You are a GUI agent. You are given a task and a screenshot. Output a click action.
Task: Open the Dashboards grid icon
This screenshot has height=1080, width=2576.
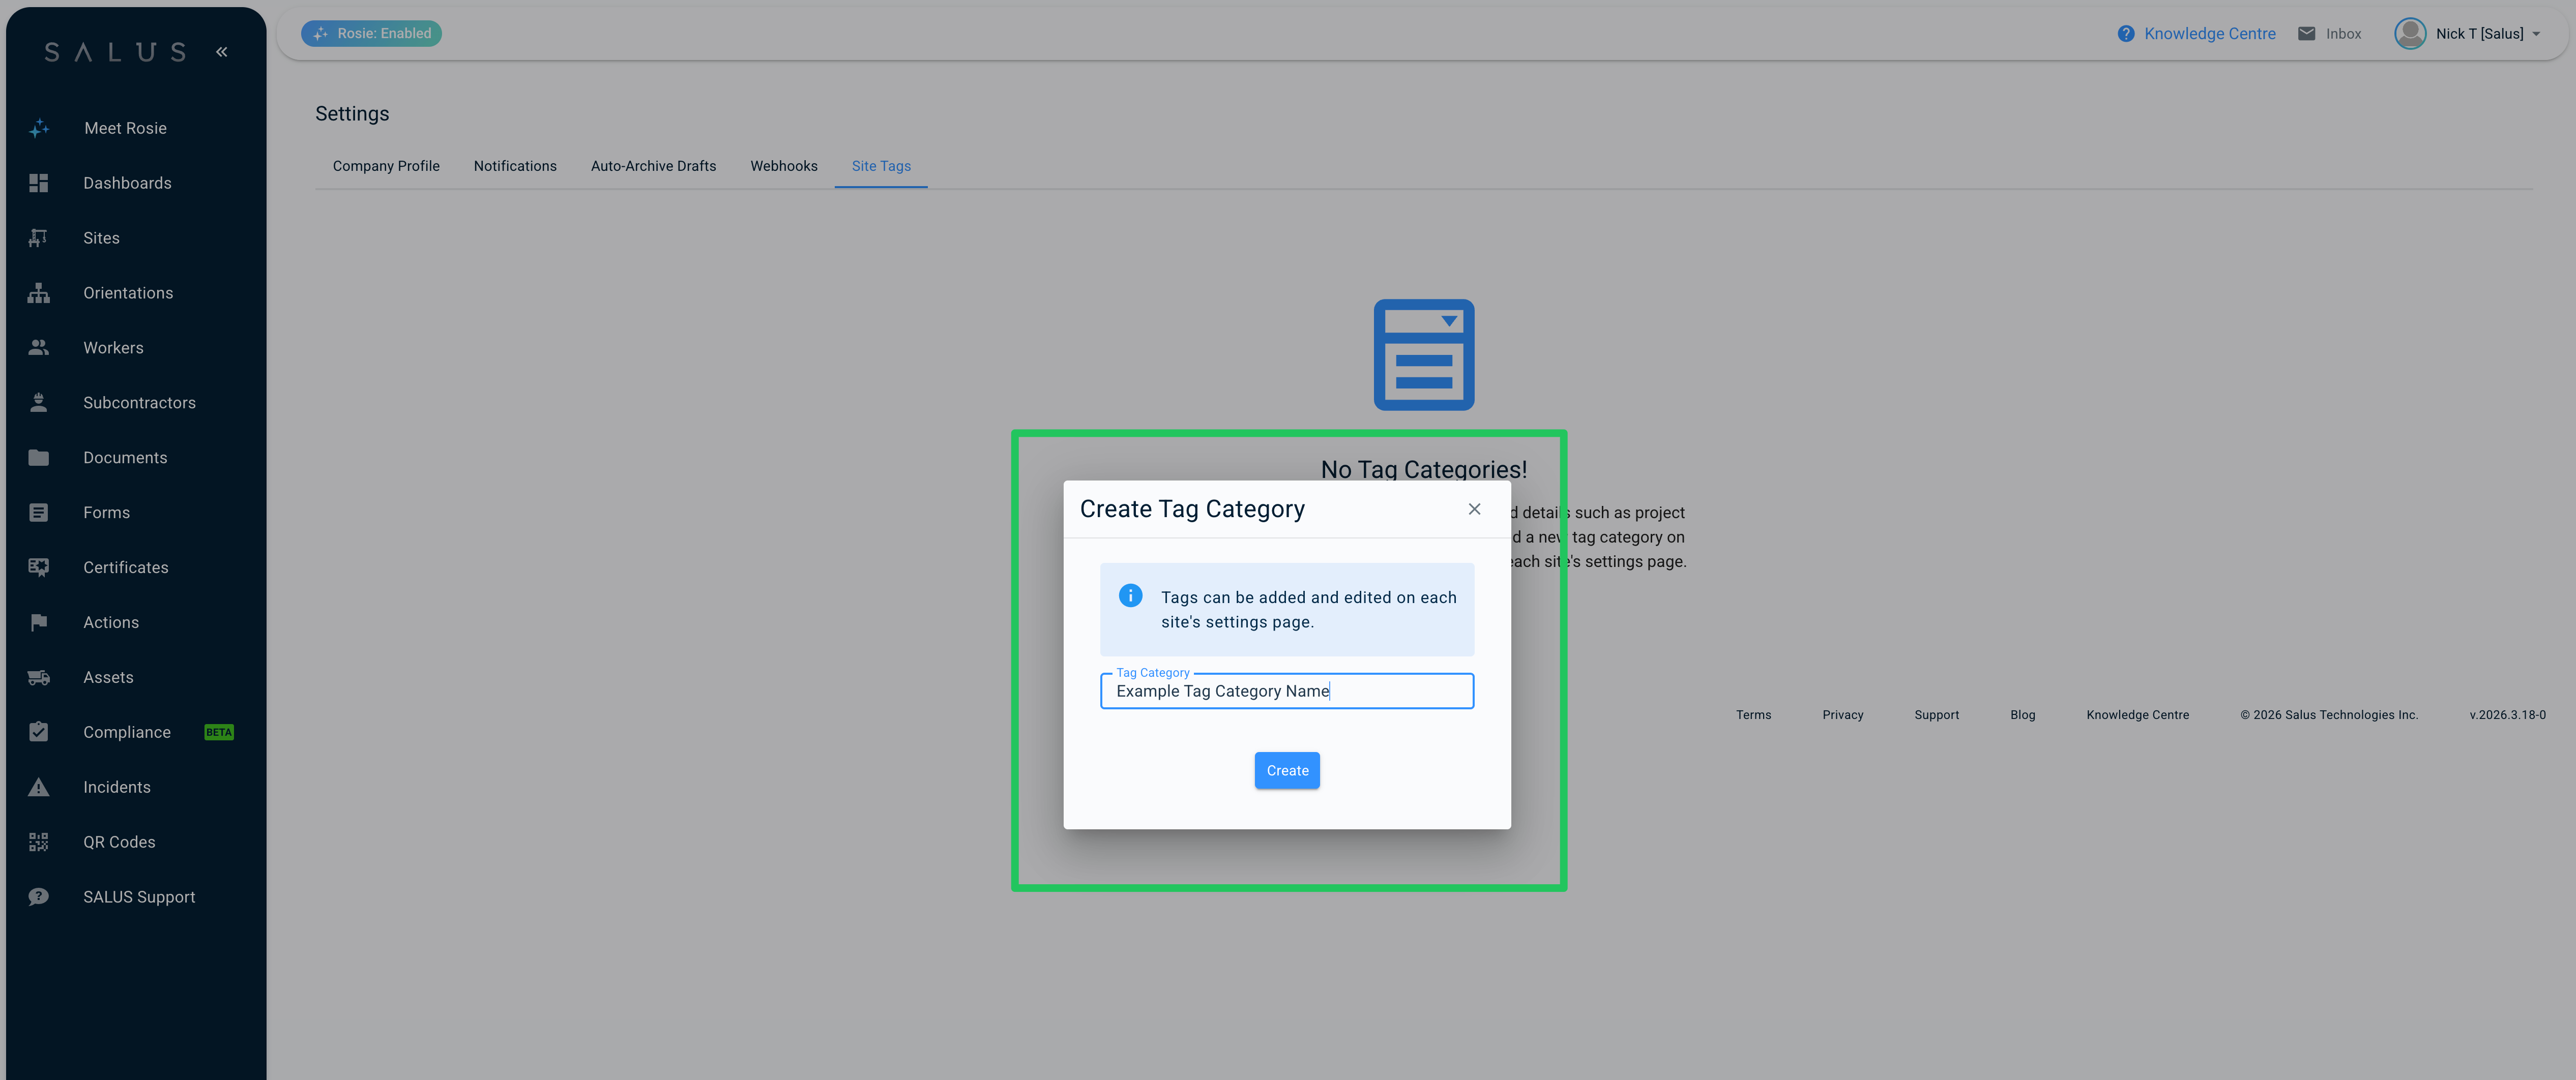[39, 183]
